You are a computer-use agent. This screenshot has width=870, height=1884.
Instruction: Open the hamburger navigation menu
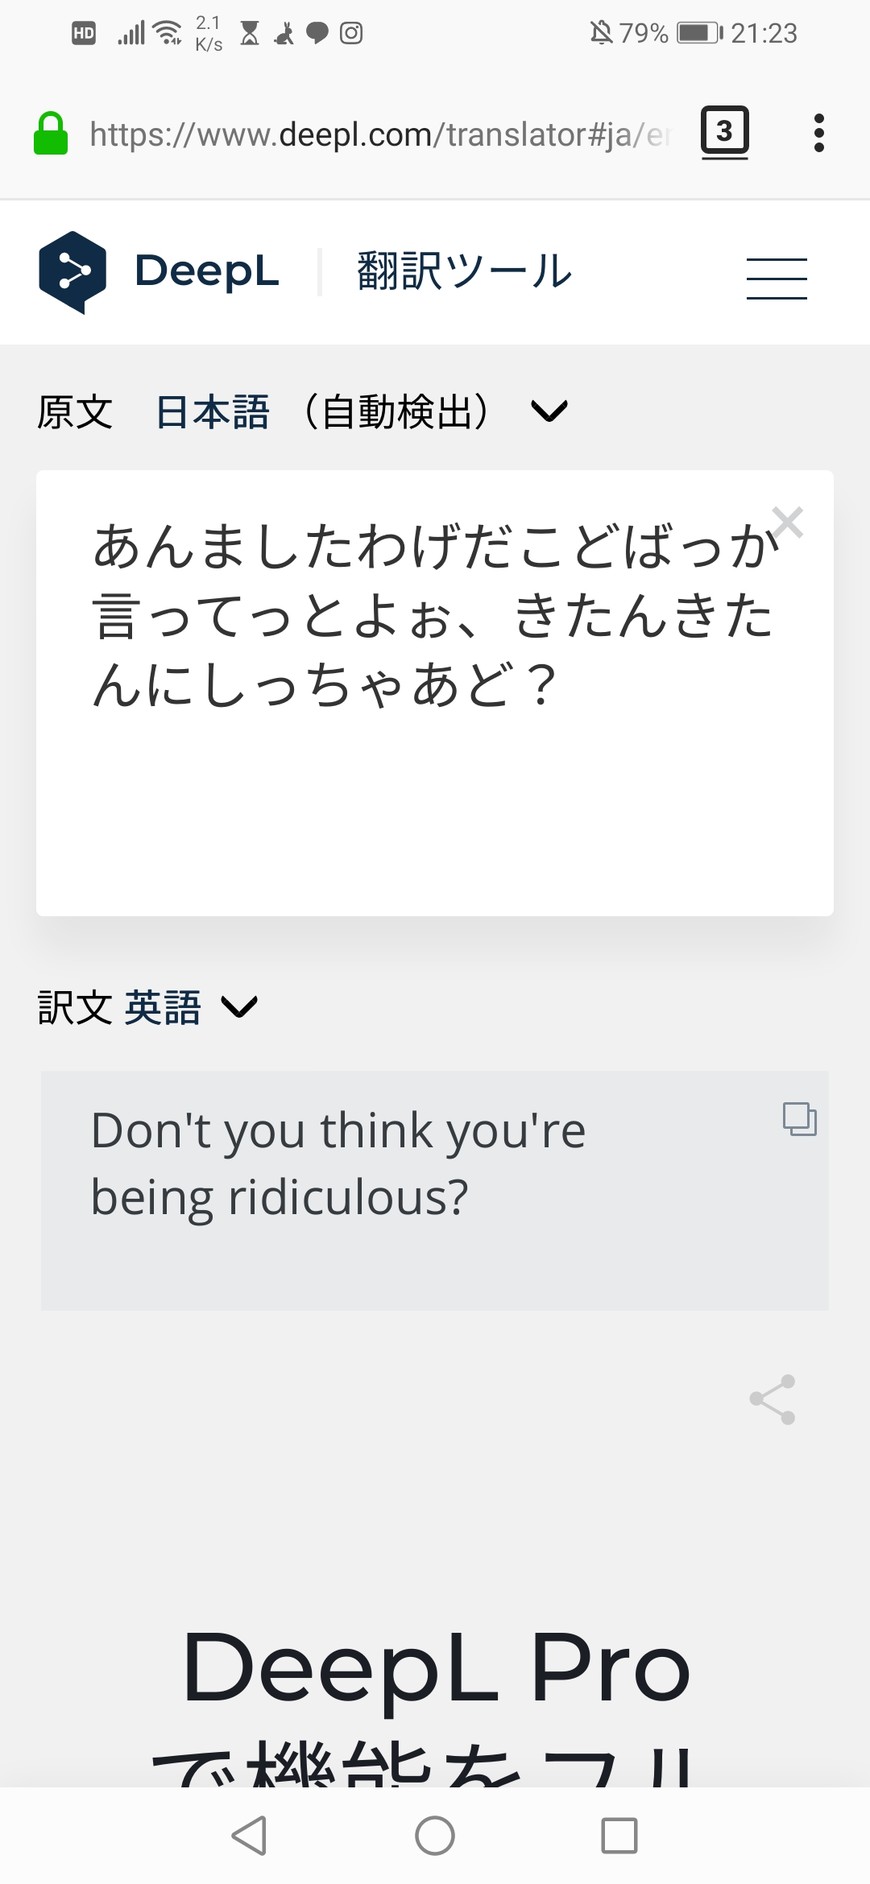(x=776, y=278)
